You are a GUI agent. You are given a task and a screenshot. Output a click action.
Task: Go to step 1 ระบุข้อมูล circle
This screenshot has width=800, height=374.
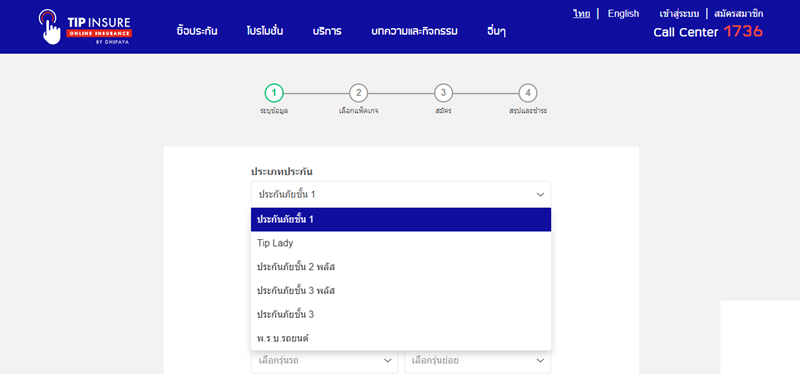(x=274, y=93)
